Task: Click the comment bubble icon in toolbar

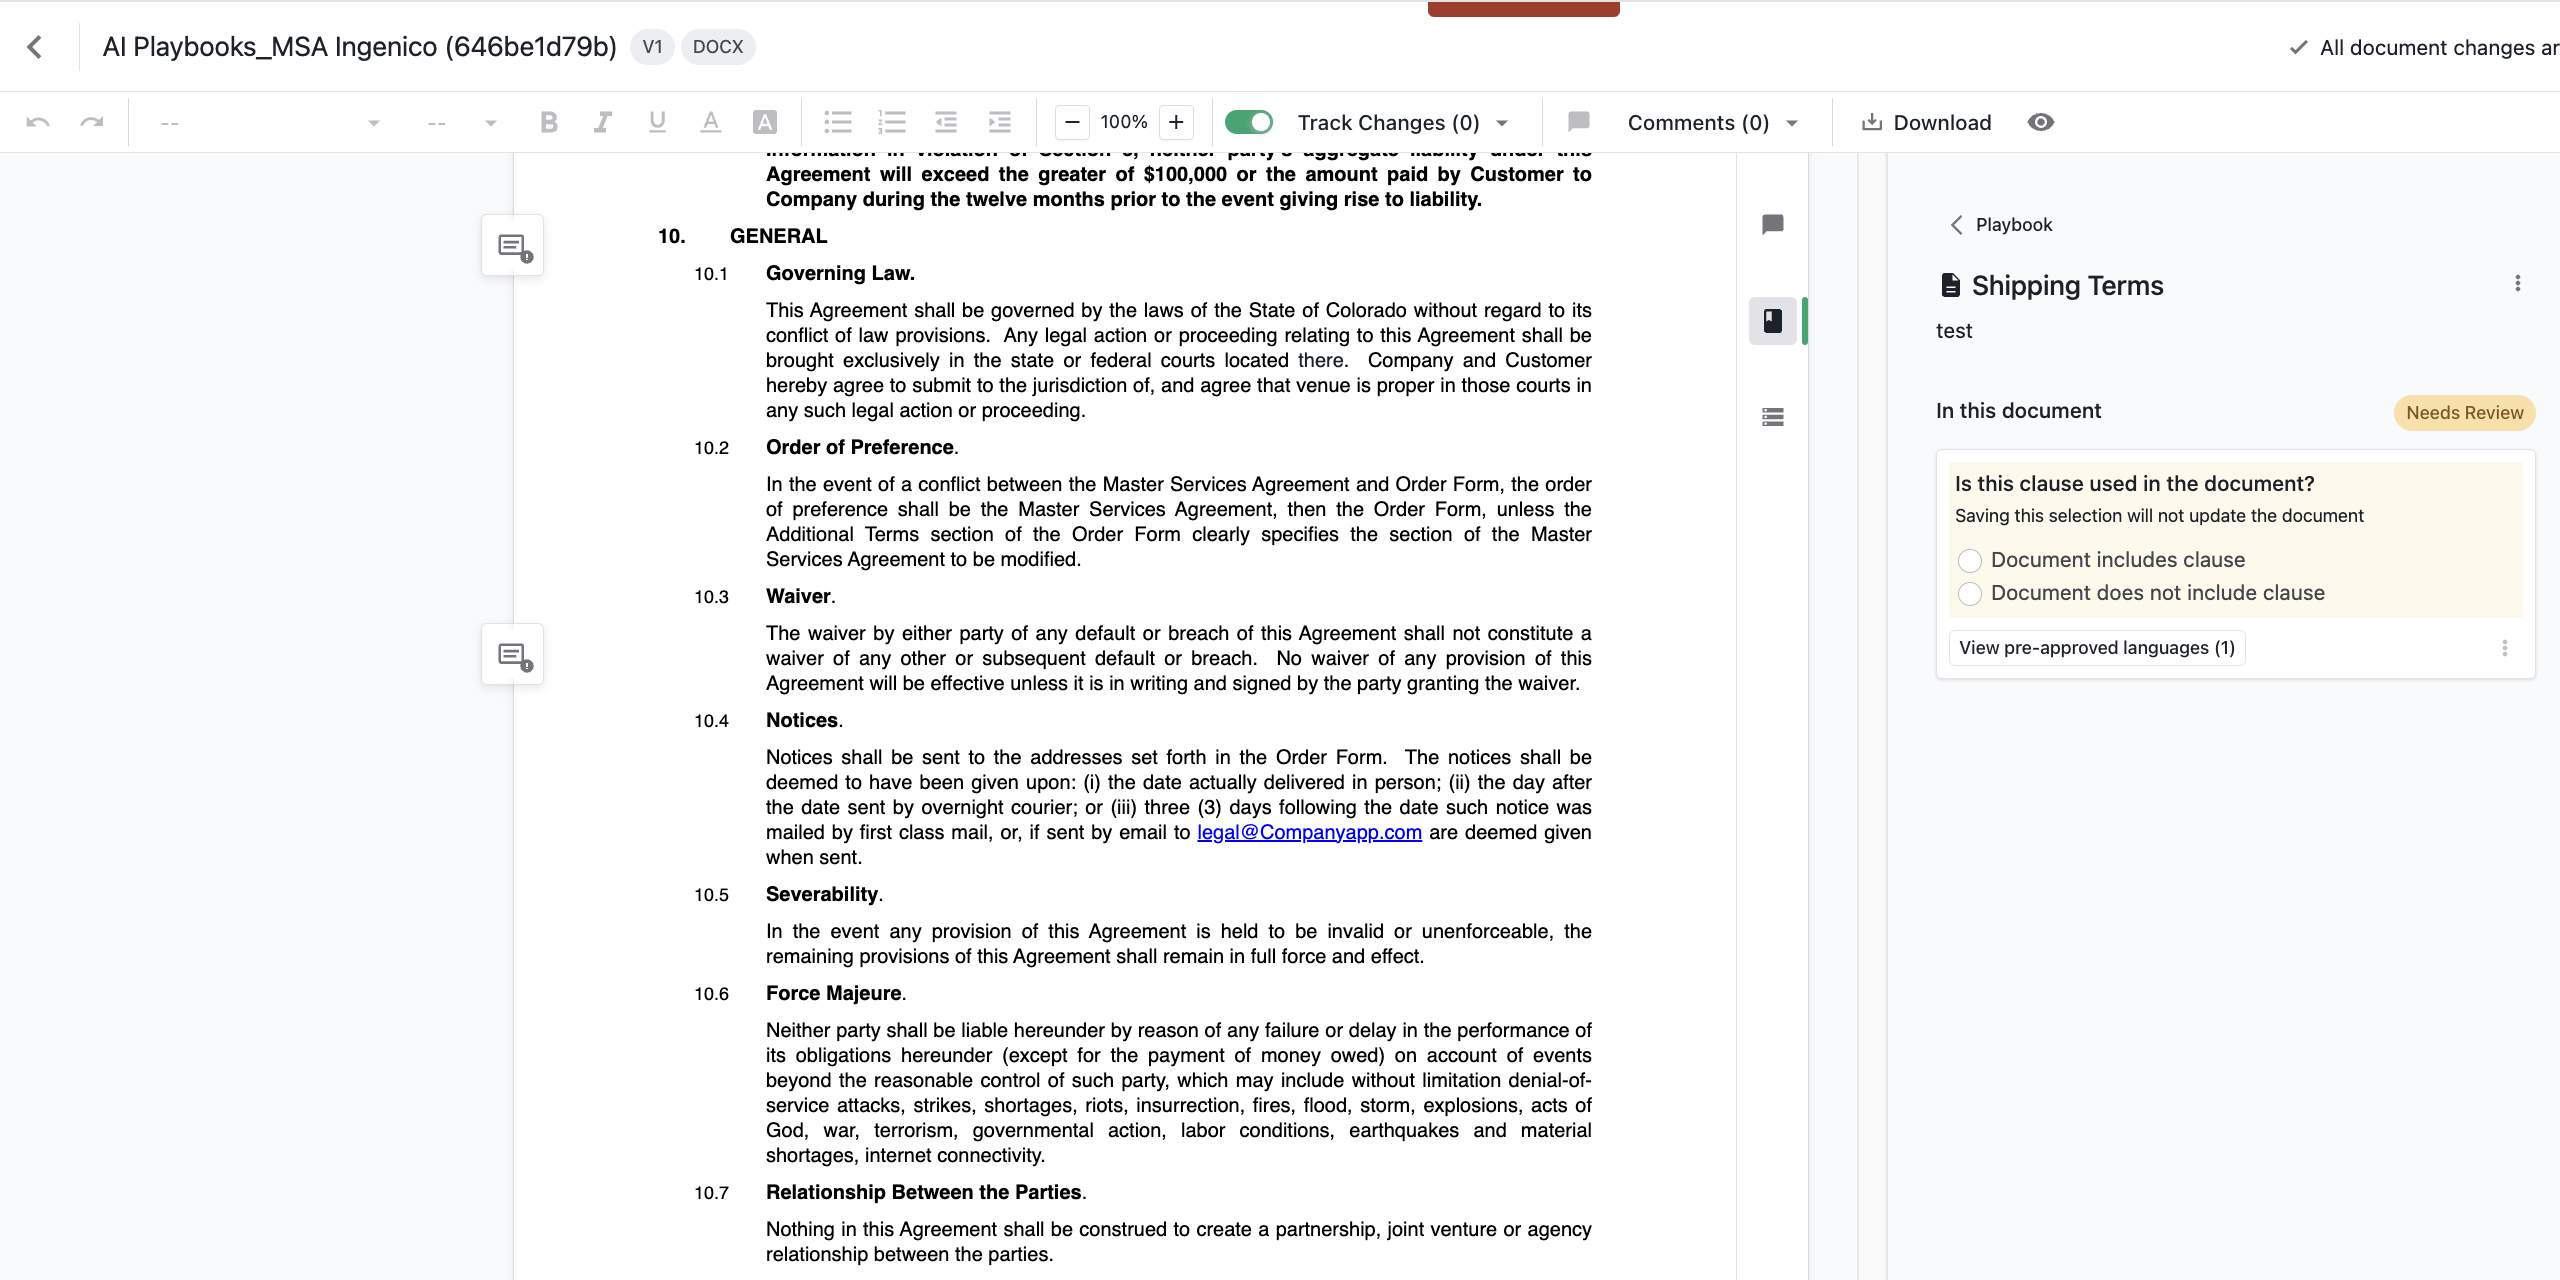Action: tap(1579, 122)
